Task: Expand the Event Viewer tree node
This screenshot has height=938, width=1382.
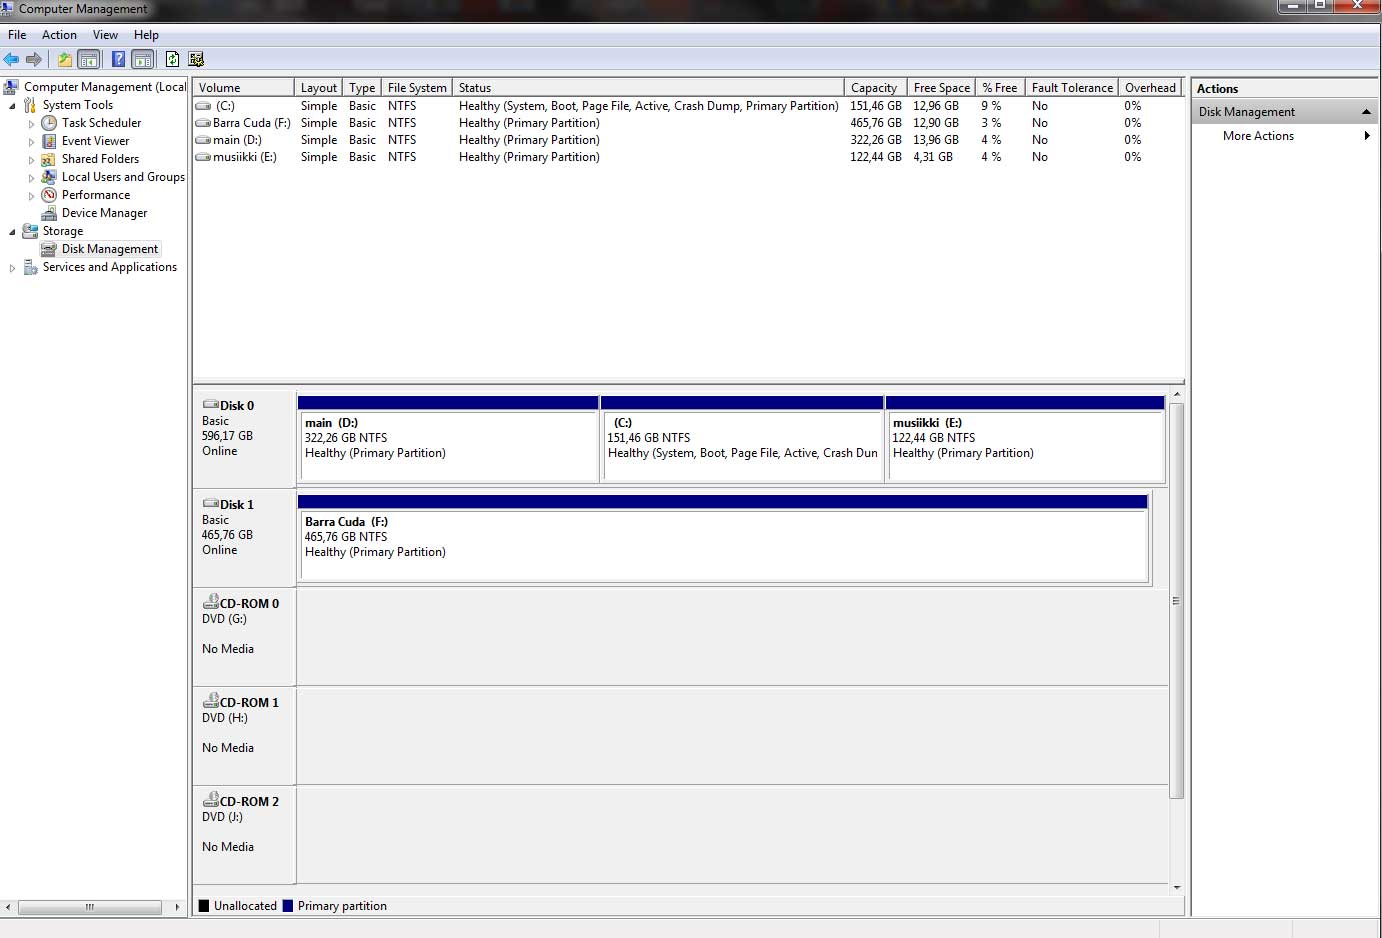Action: (31, 142)
